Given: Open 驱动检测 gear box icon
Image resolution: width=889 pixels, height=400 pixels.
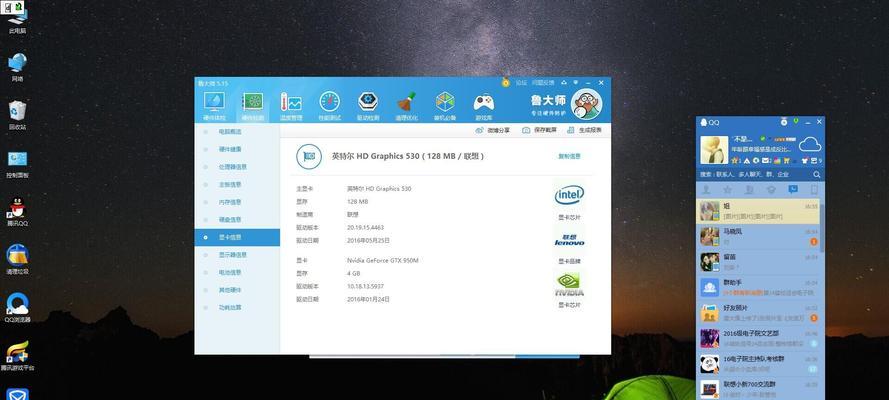Looking at the screenshot, I should click(x=367, y=102).
